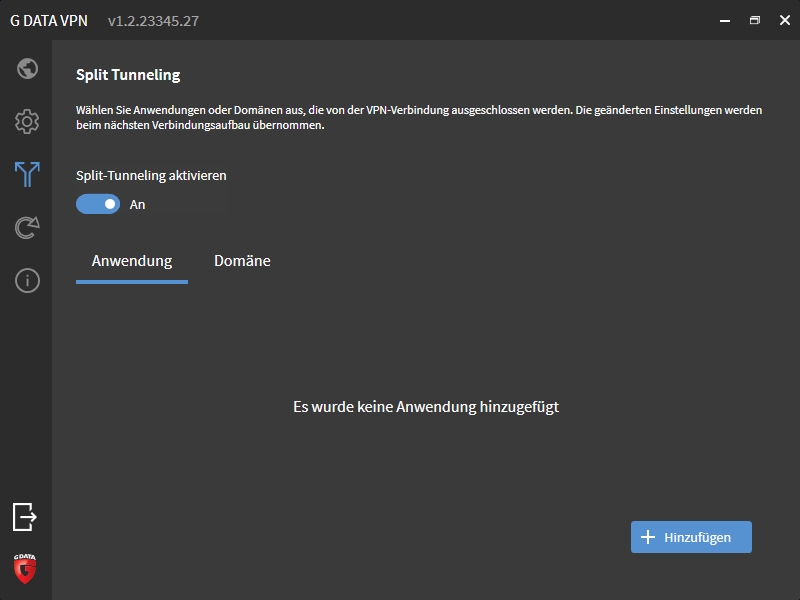The height and width of the screenshot is (600, 800).
Task: Maximize the G DATA VPN window
Action: 755,20
